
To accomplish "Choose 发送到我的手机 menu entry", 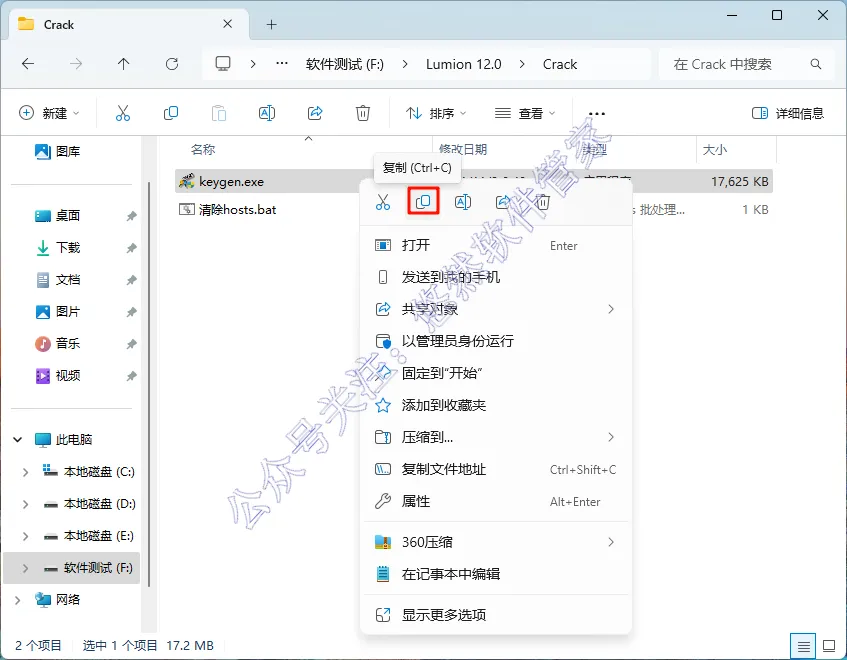I will (495, 277).
